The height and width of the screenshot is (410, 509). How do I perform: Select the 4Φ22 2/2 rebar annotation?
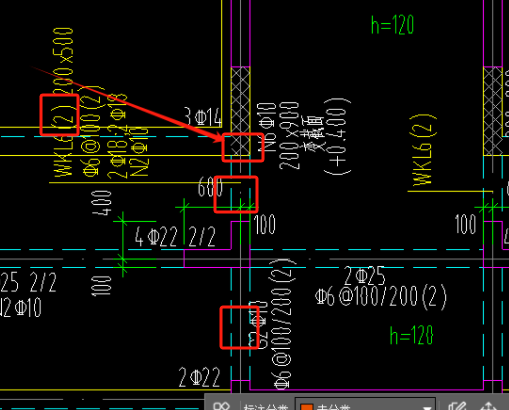point(175,237)
